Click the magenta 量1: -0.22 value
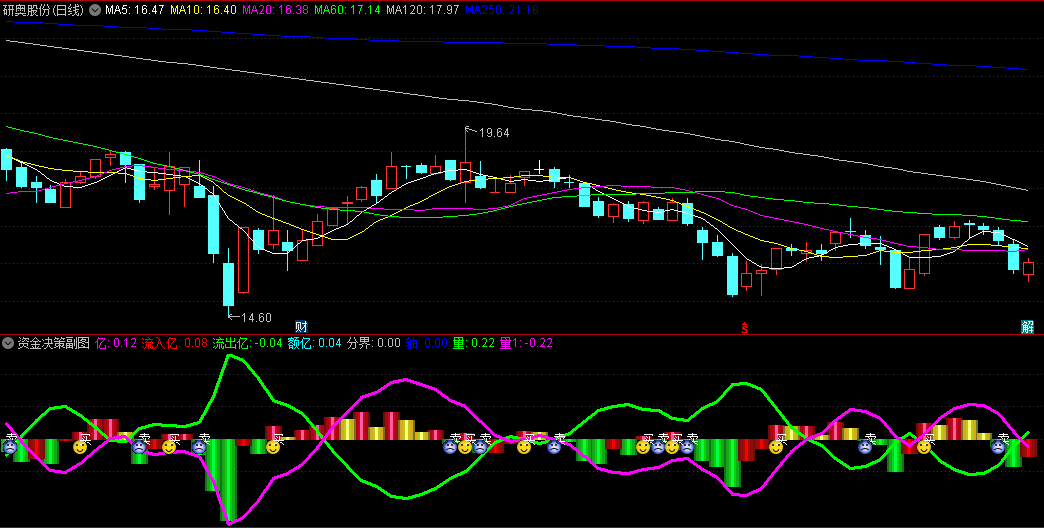This screenshot has width=1044, height=528. click(526, 343)
